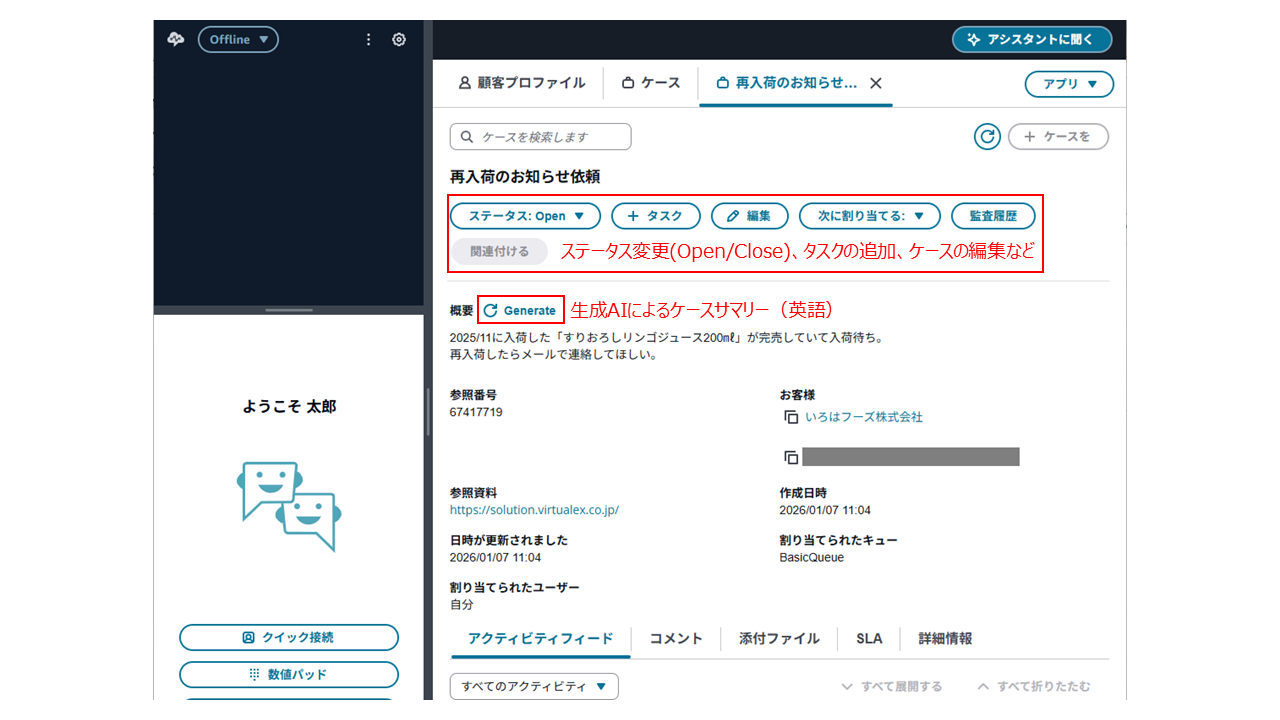
Task: Copy the redacted customer detail icon
Action: click(791, 457)
